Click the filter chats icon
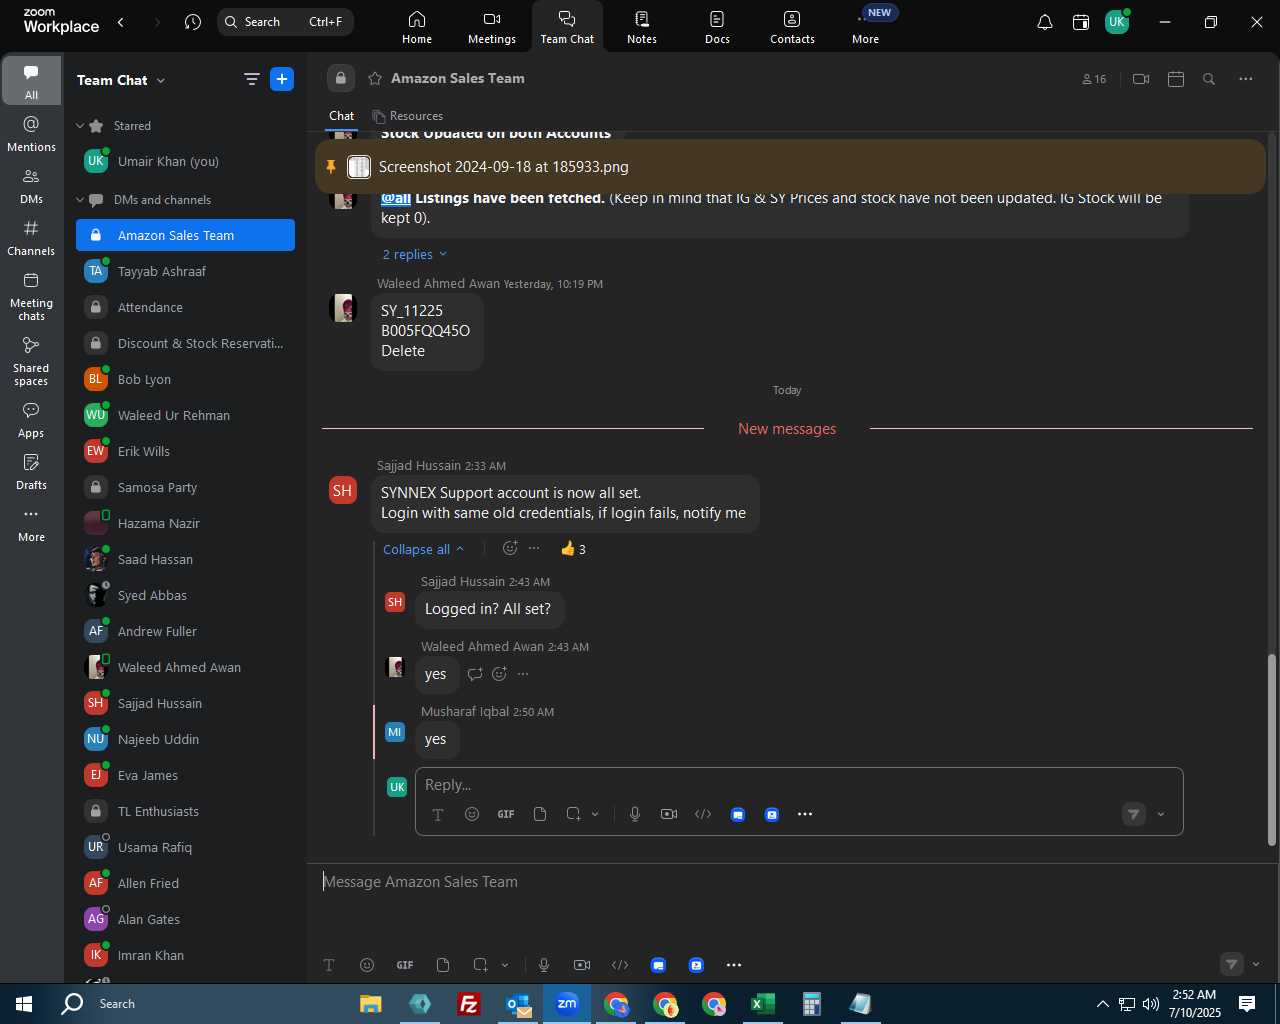Screen dimensions: 1280x1024 [x=252, y=80]
